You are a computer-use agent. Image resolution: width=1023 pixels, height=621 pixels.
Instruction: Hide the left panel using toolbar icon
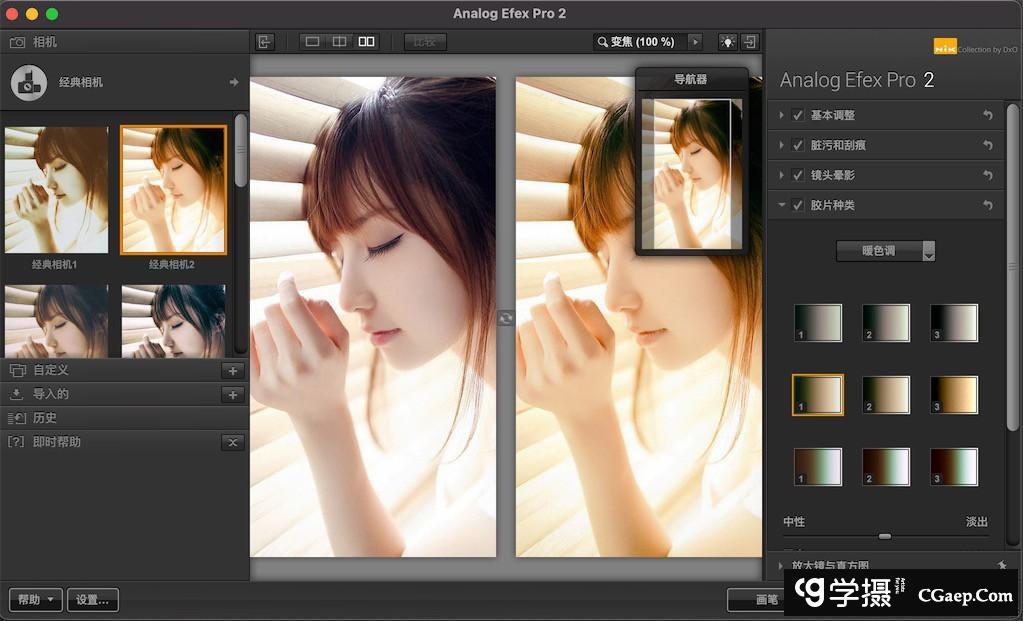(264, 42)
